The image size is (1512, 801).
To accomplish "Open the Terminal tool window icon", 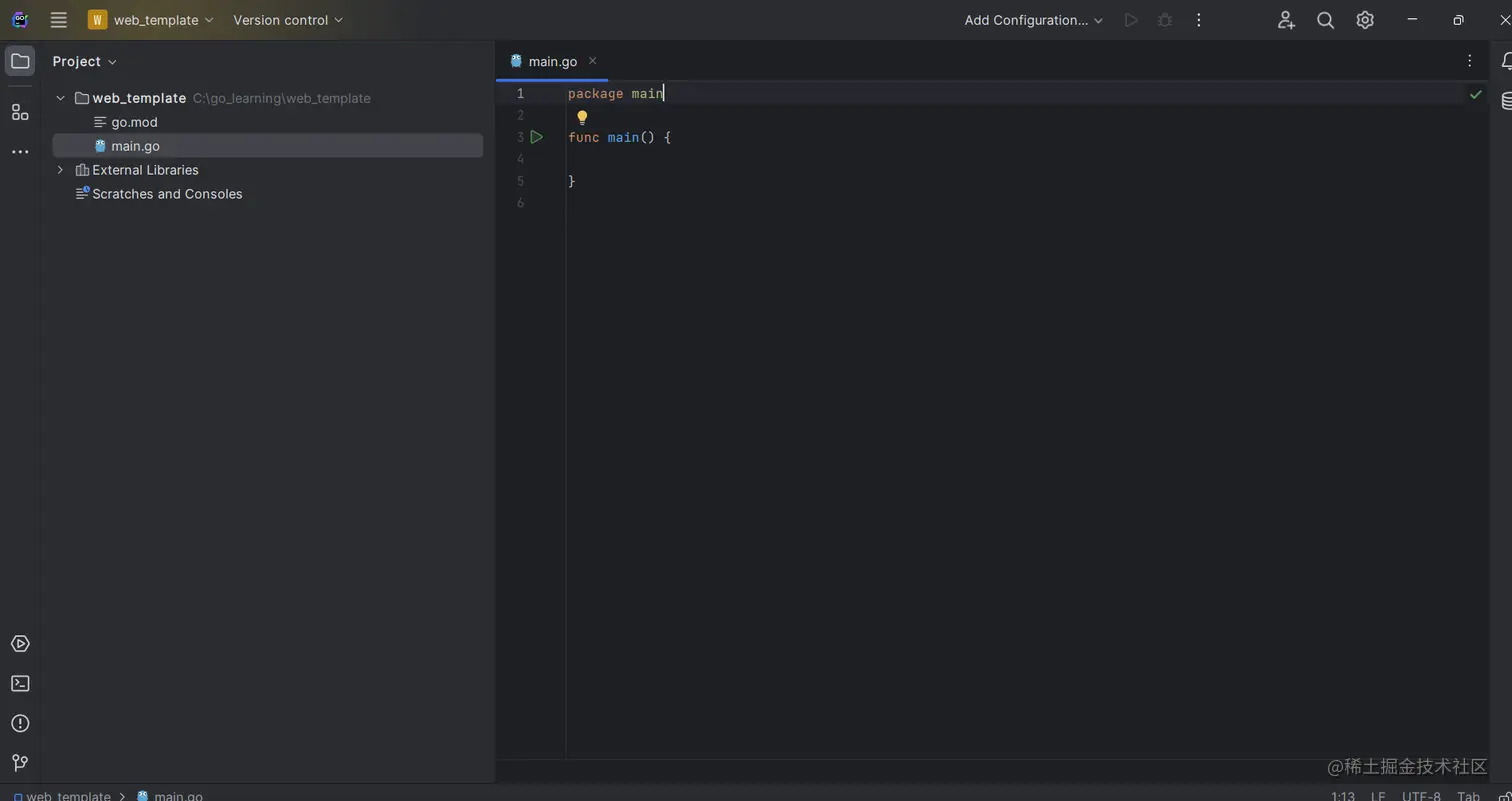I will (x=20, y=684).
